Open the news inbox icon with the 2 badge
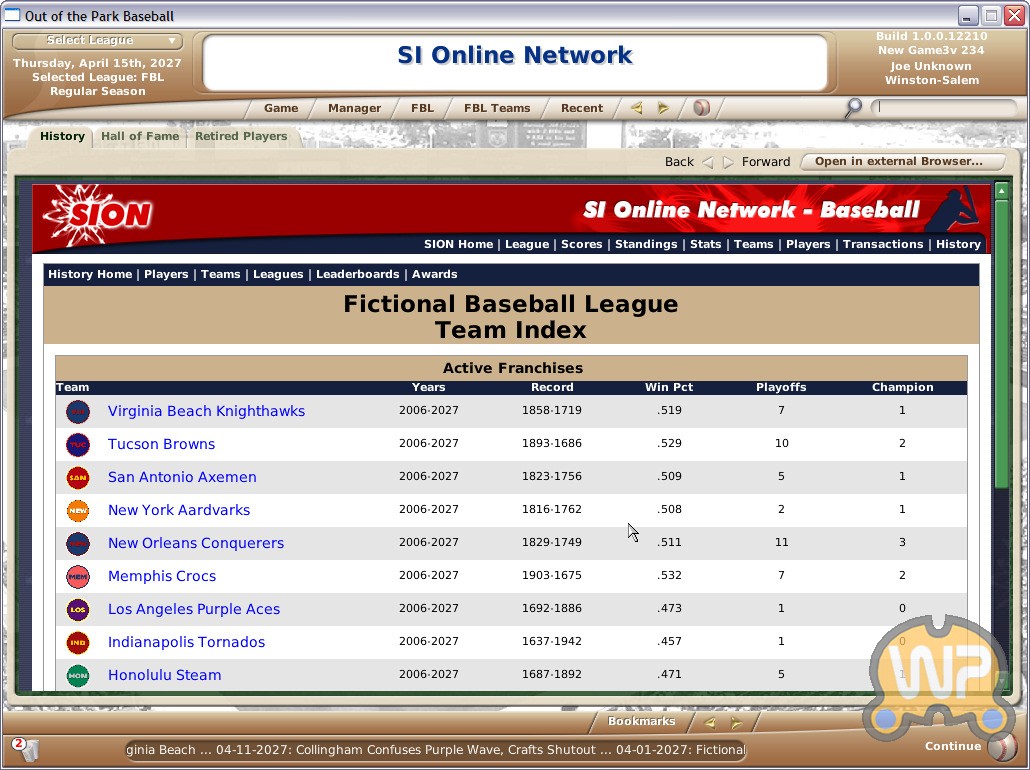Image resolution: width=1030 pixels, height=770 pixels. click(x=24, y=749)
